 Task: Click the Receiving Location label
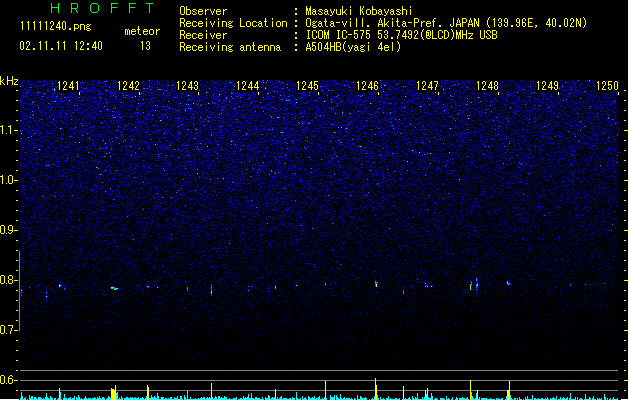point(233,23)
